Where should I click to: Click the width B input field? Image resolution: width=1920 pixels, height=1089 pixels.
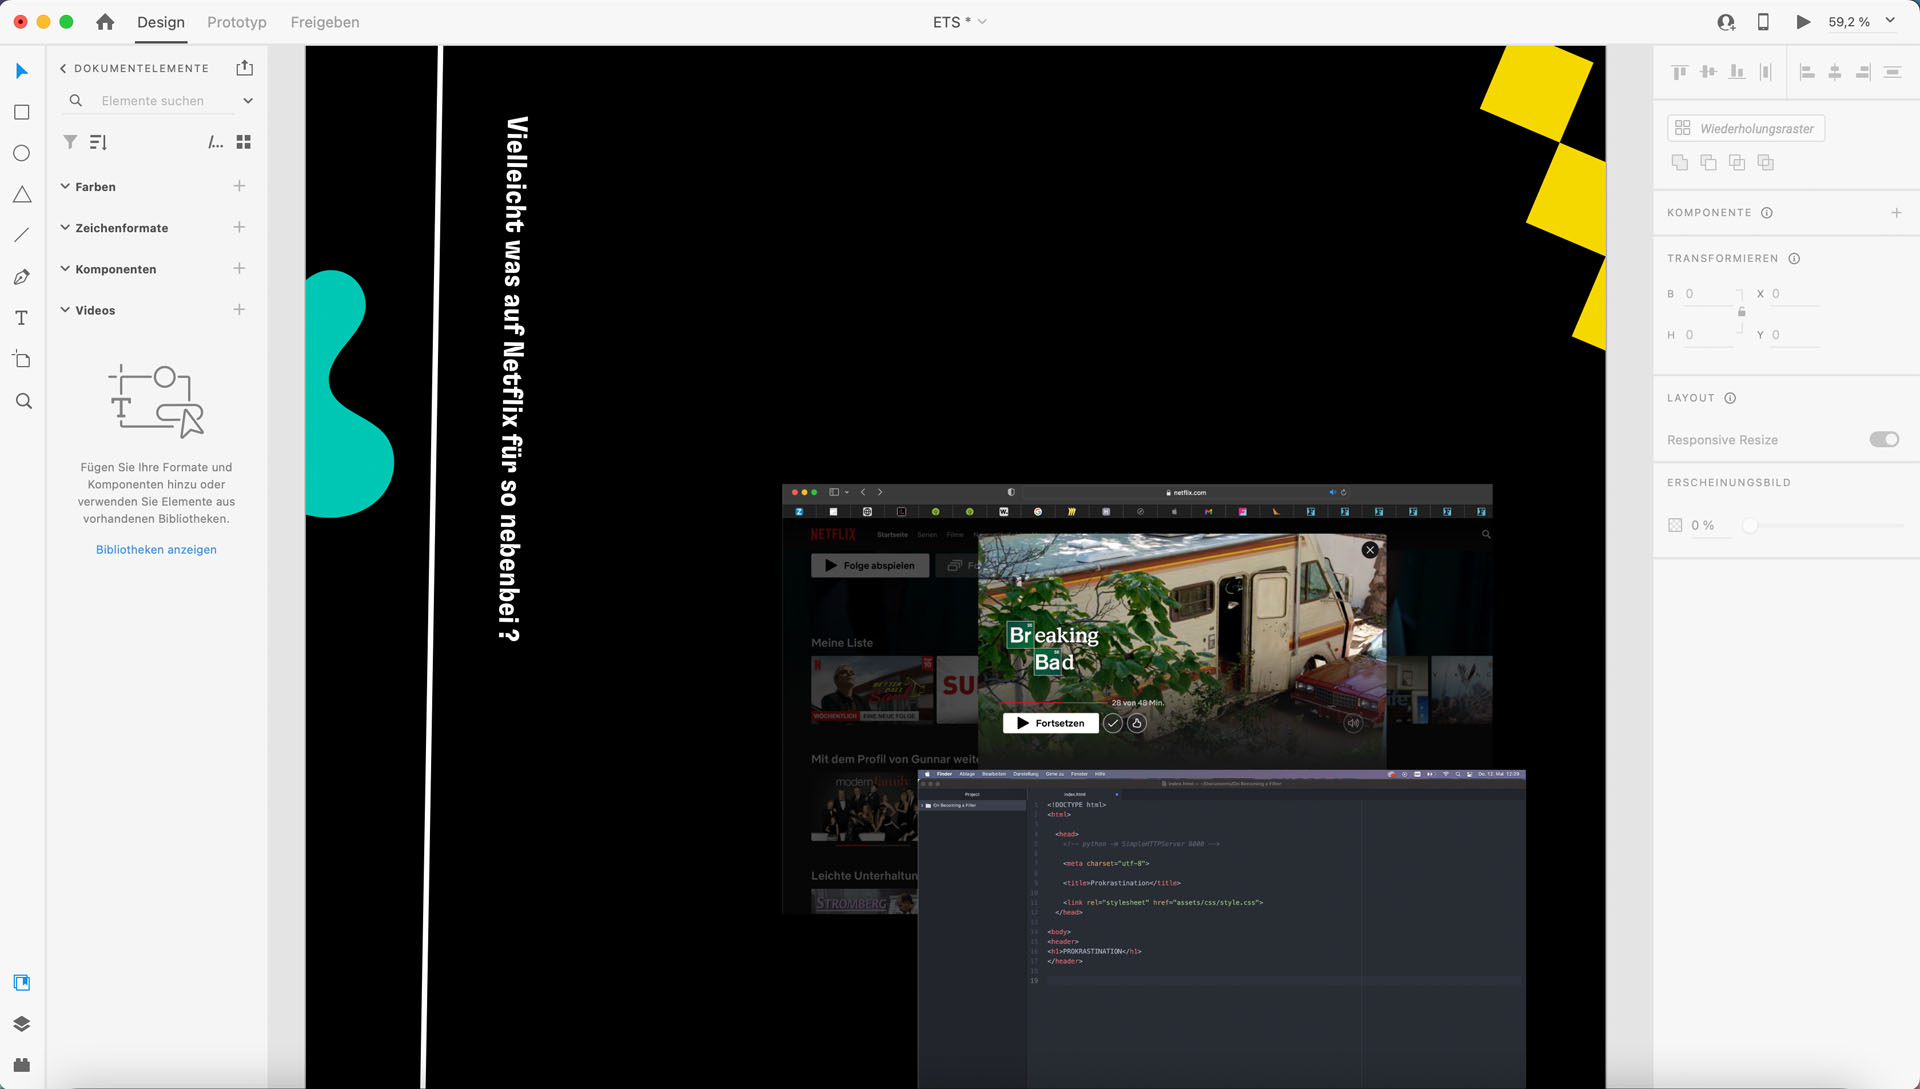pyautogui.click(x=1708, y=294)
